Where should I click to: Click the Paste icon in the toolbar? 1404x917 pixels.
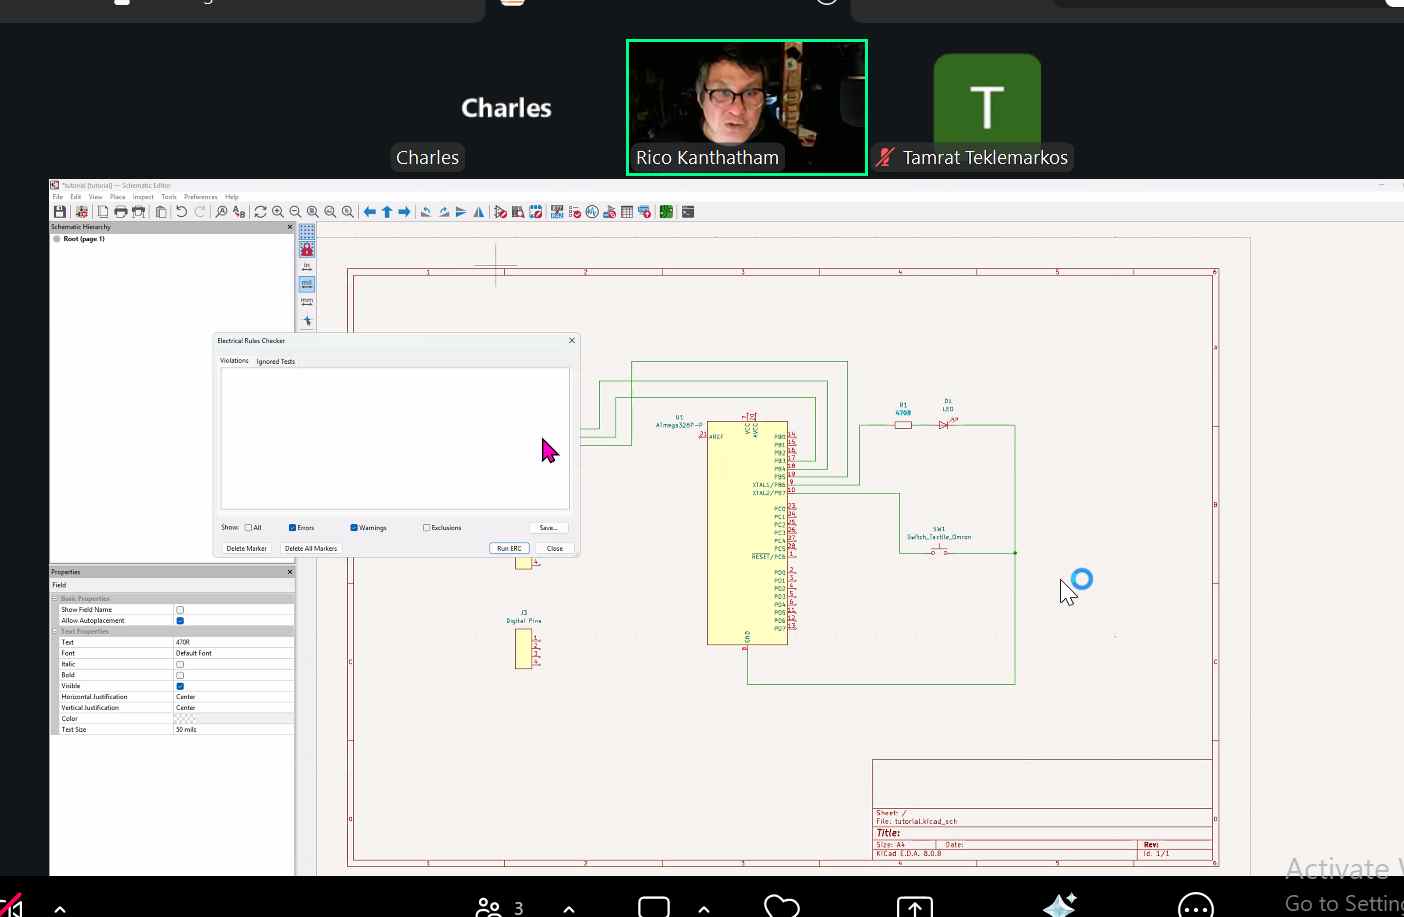(161, 212)
